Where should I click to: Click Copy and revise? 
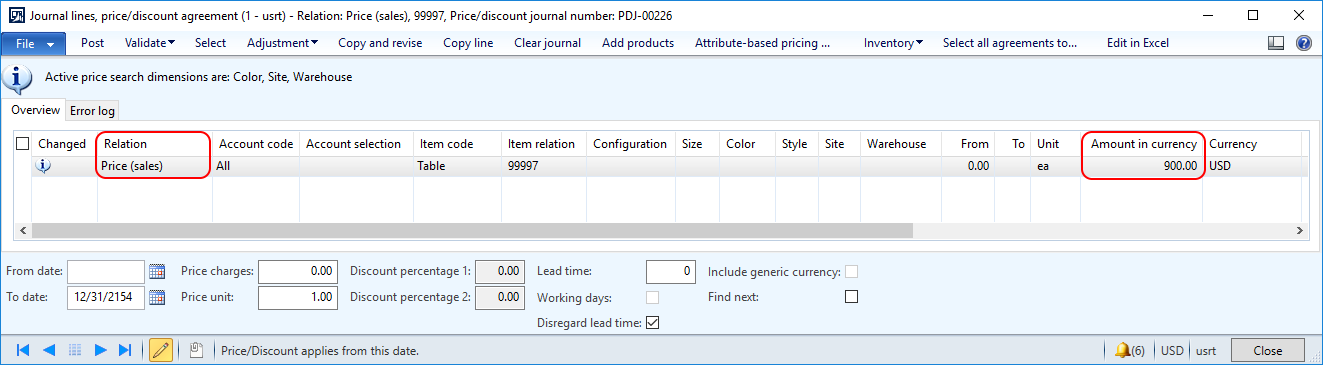coord(380,43)
